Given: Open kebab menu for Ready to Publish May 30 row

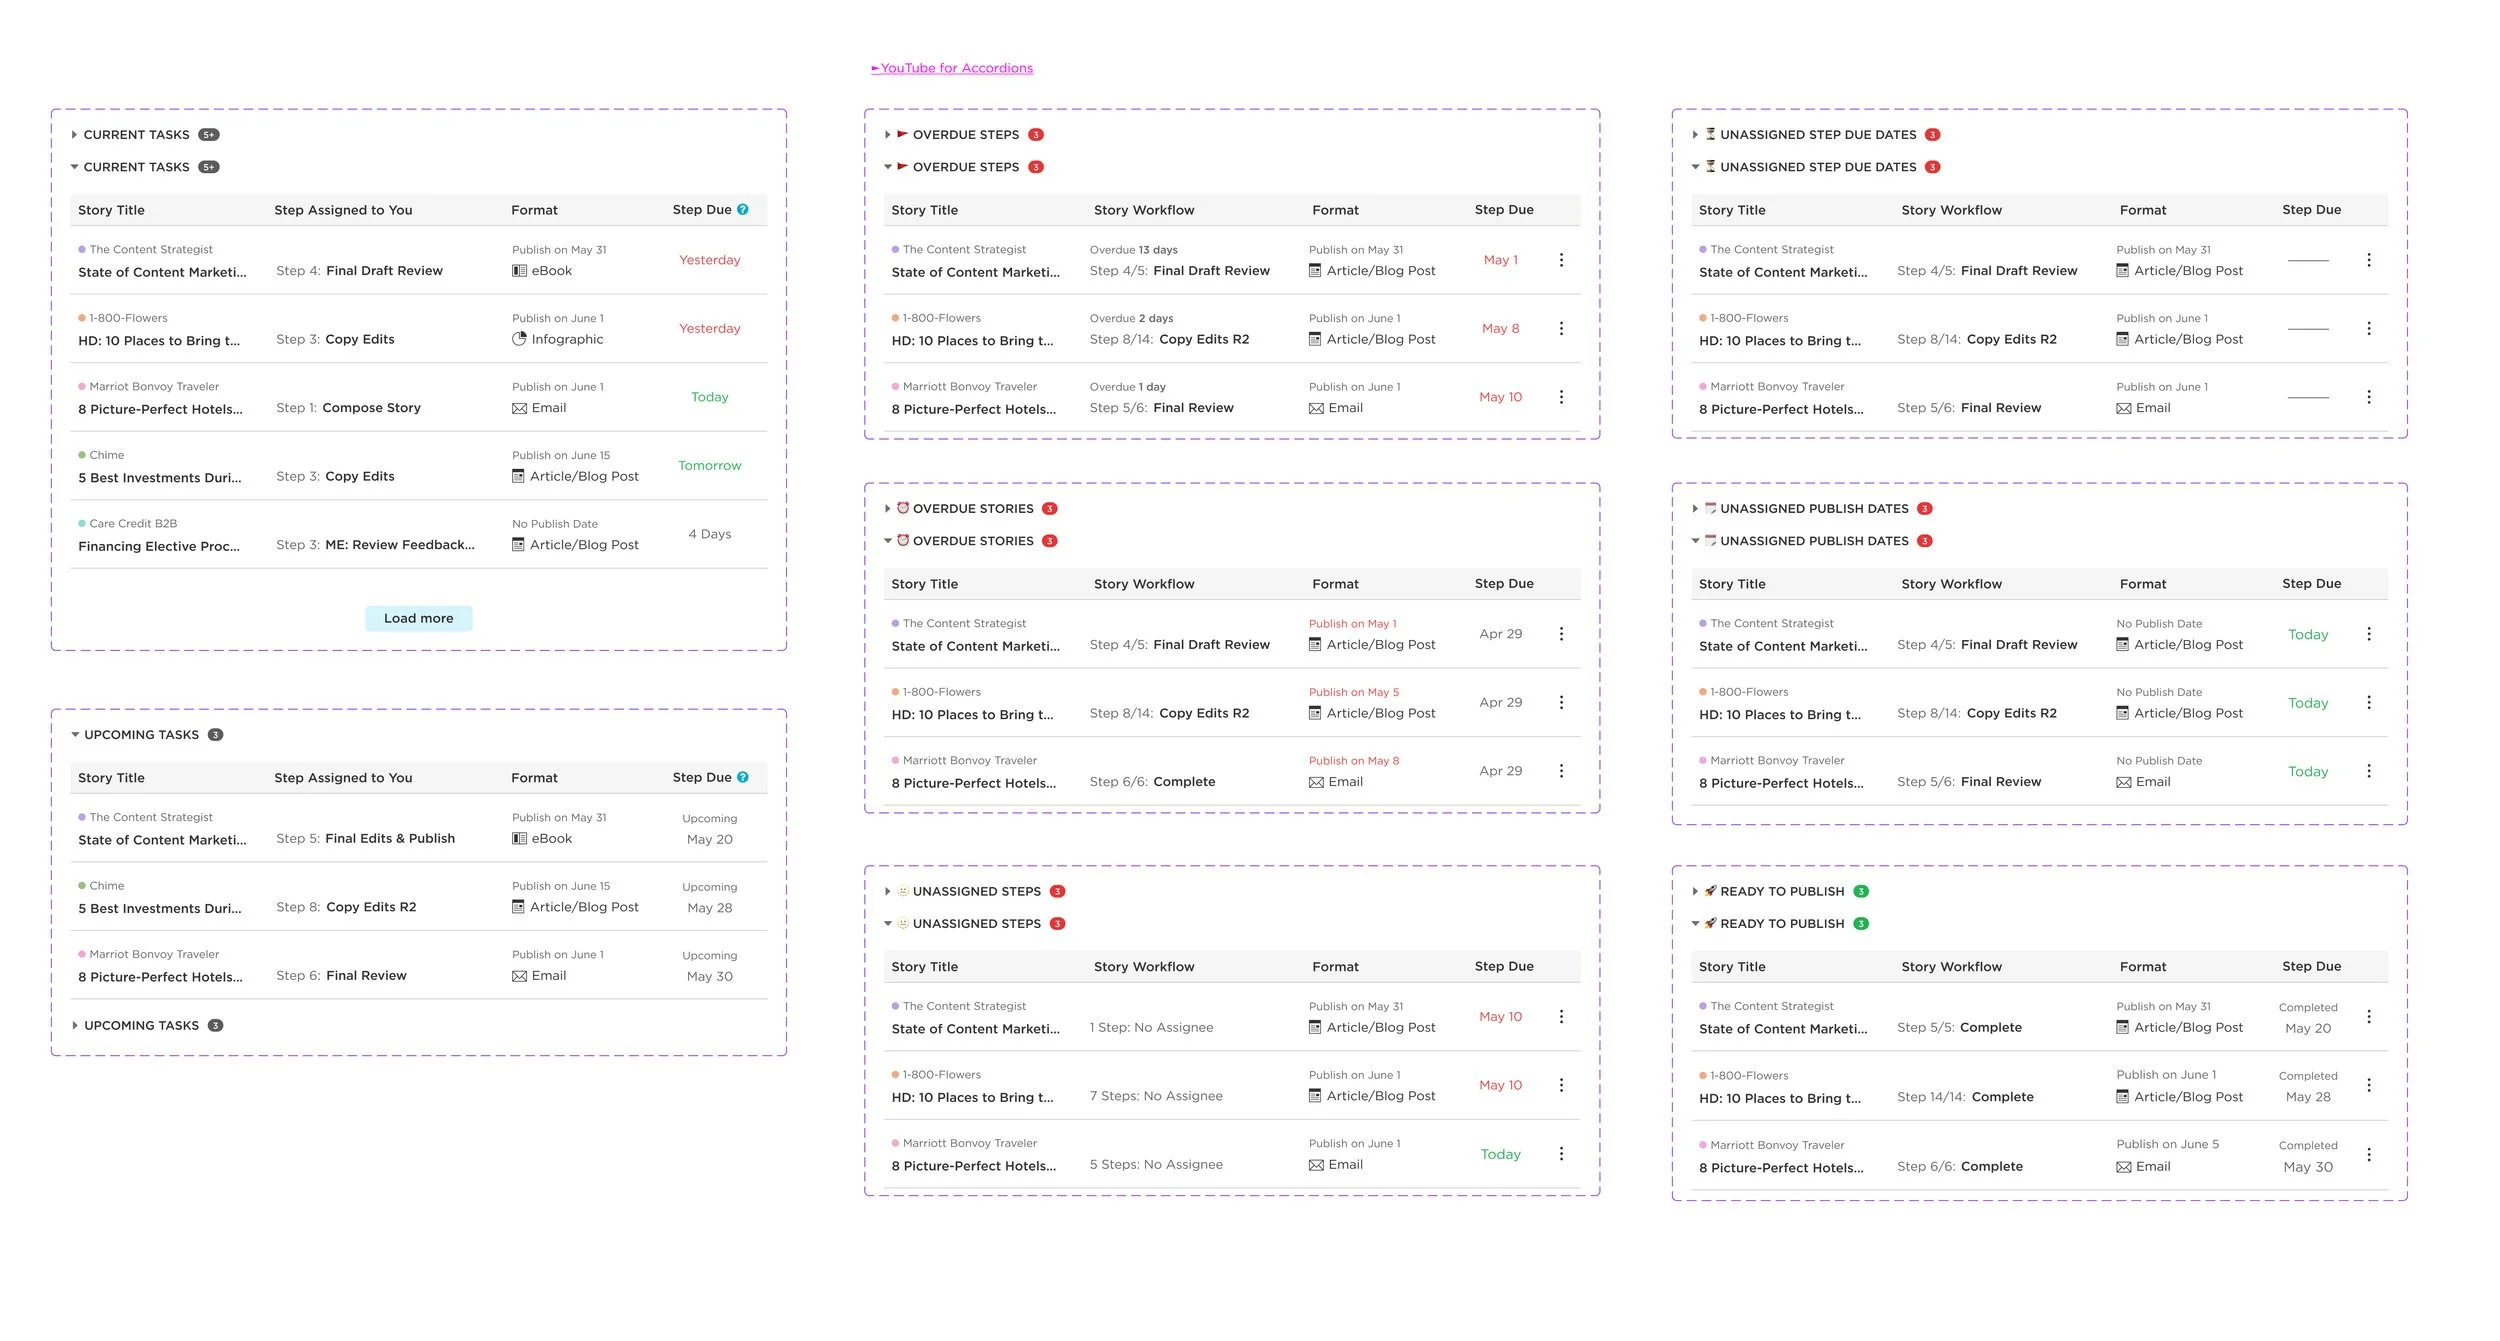Looking at the screenshot, I should point(2368,1154).
